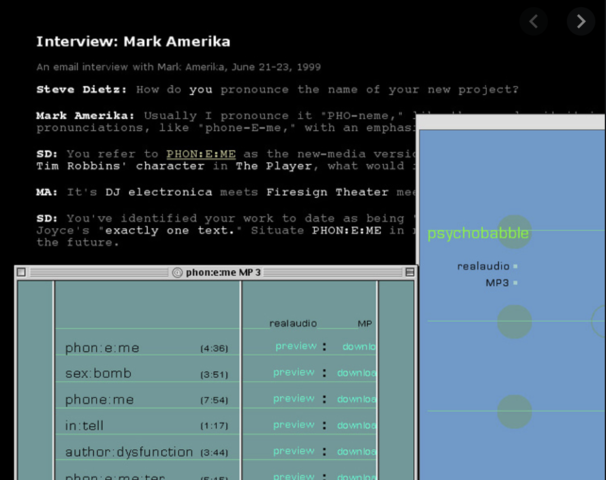The width and height of the screenshot is (606, 480).
Task: Download the phon:e:me MP3
Action: pyautogui.click(x=359, y=347)
